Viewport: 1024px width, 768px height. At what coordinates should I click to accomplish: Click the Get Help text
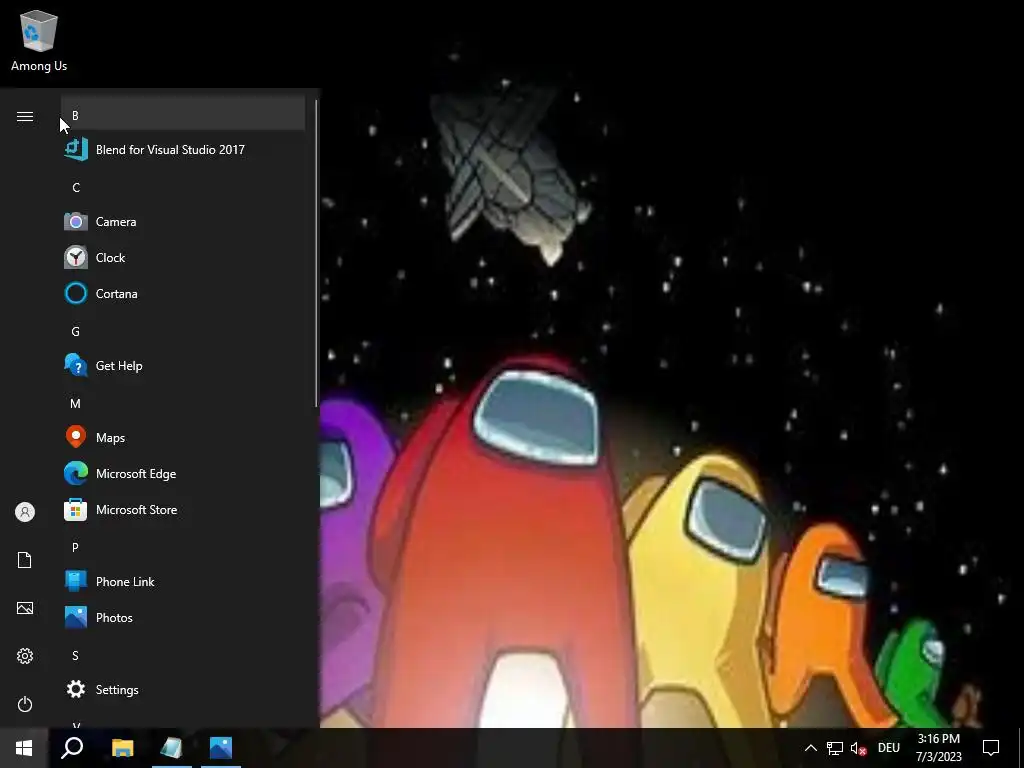pos(119,366)
